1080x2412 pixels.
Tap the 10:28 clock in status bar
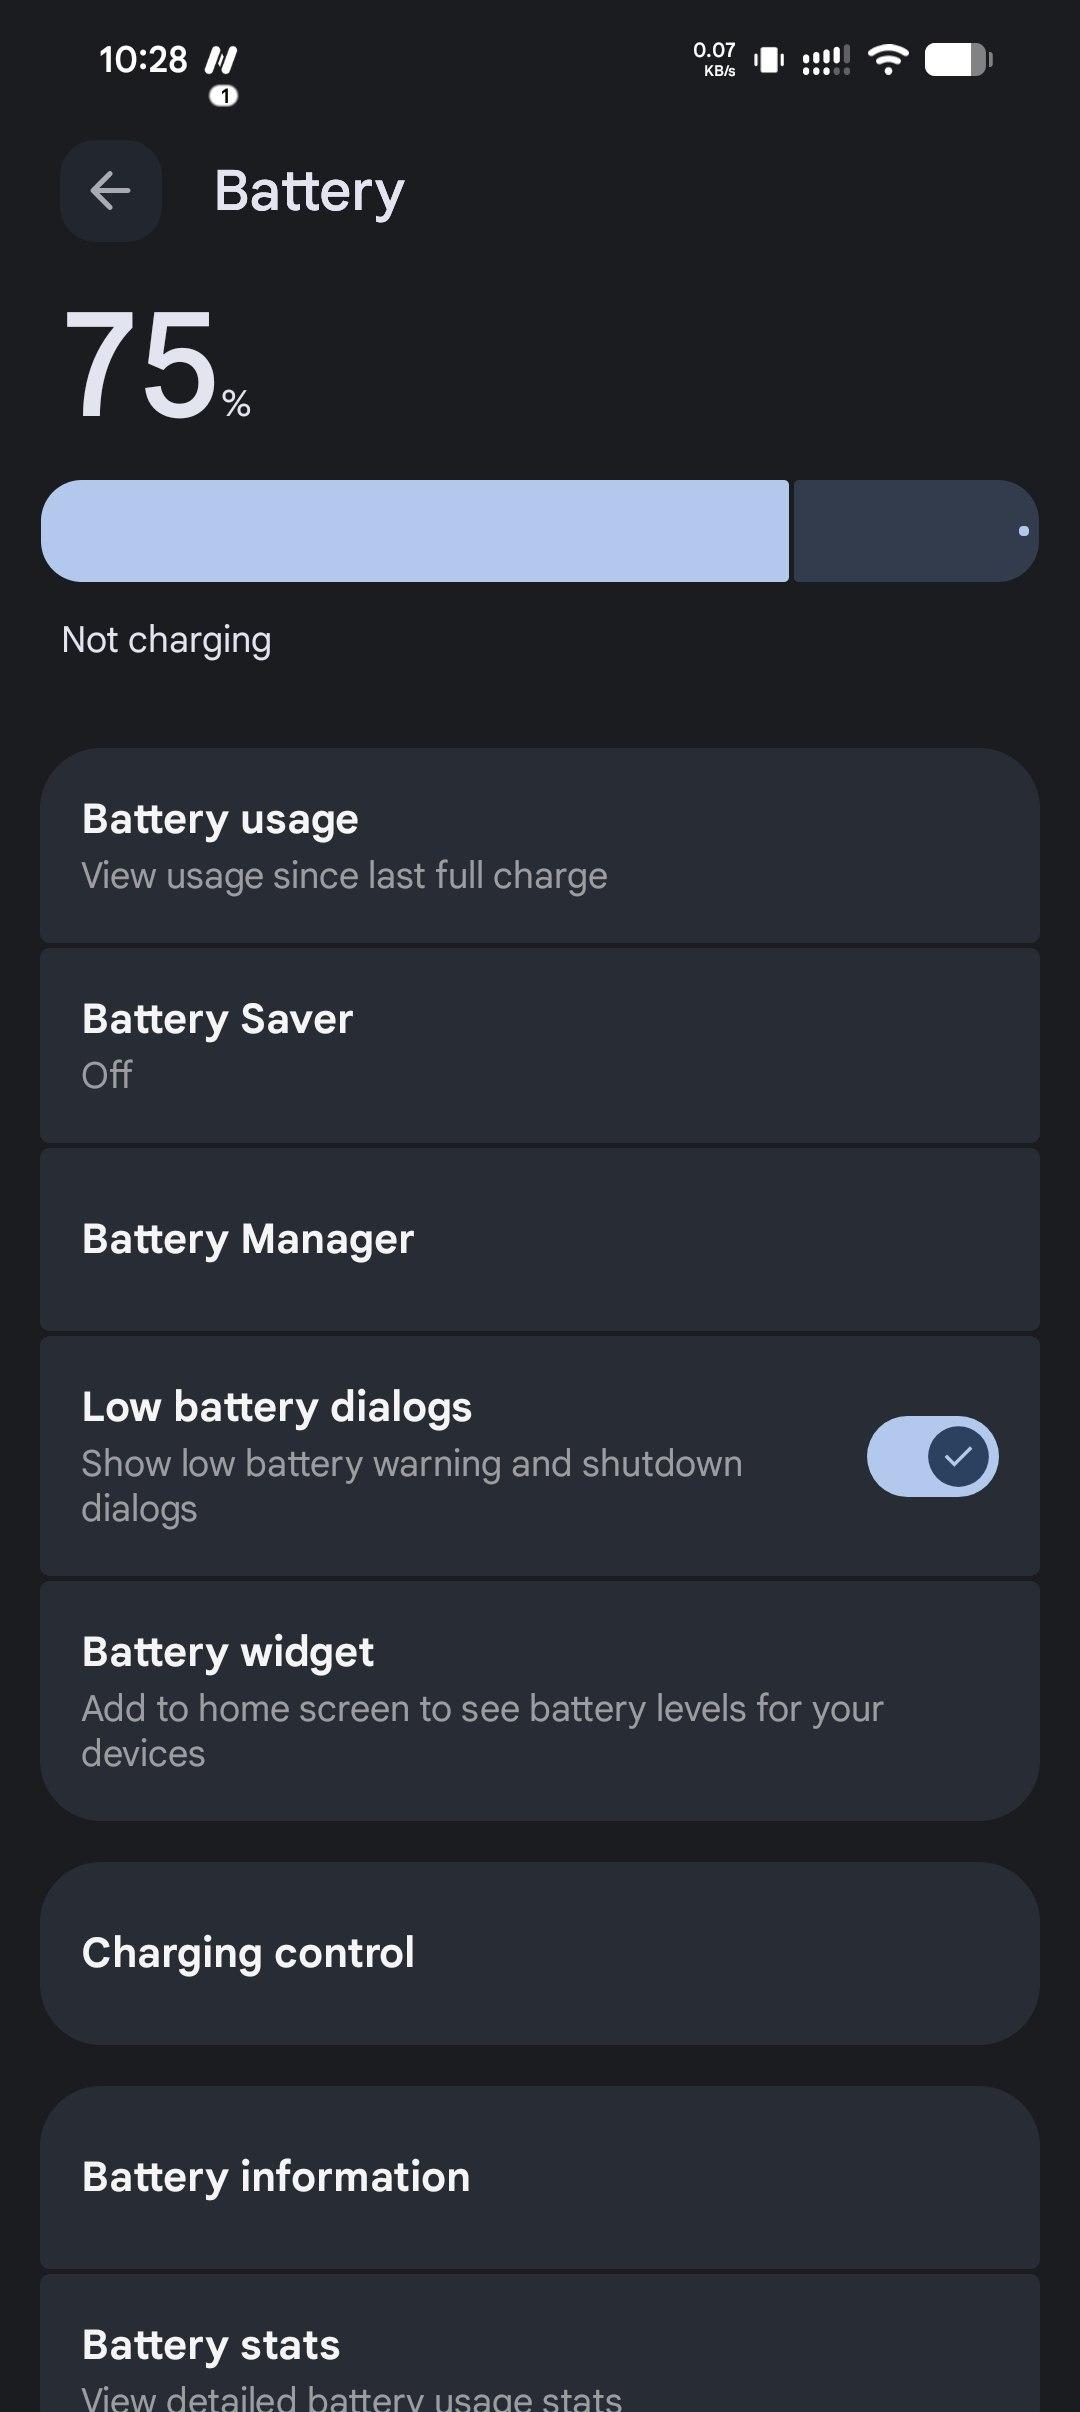coord(143,60)
